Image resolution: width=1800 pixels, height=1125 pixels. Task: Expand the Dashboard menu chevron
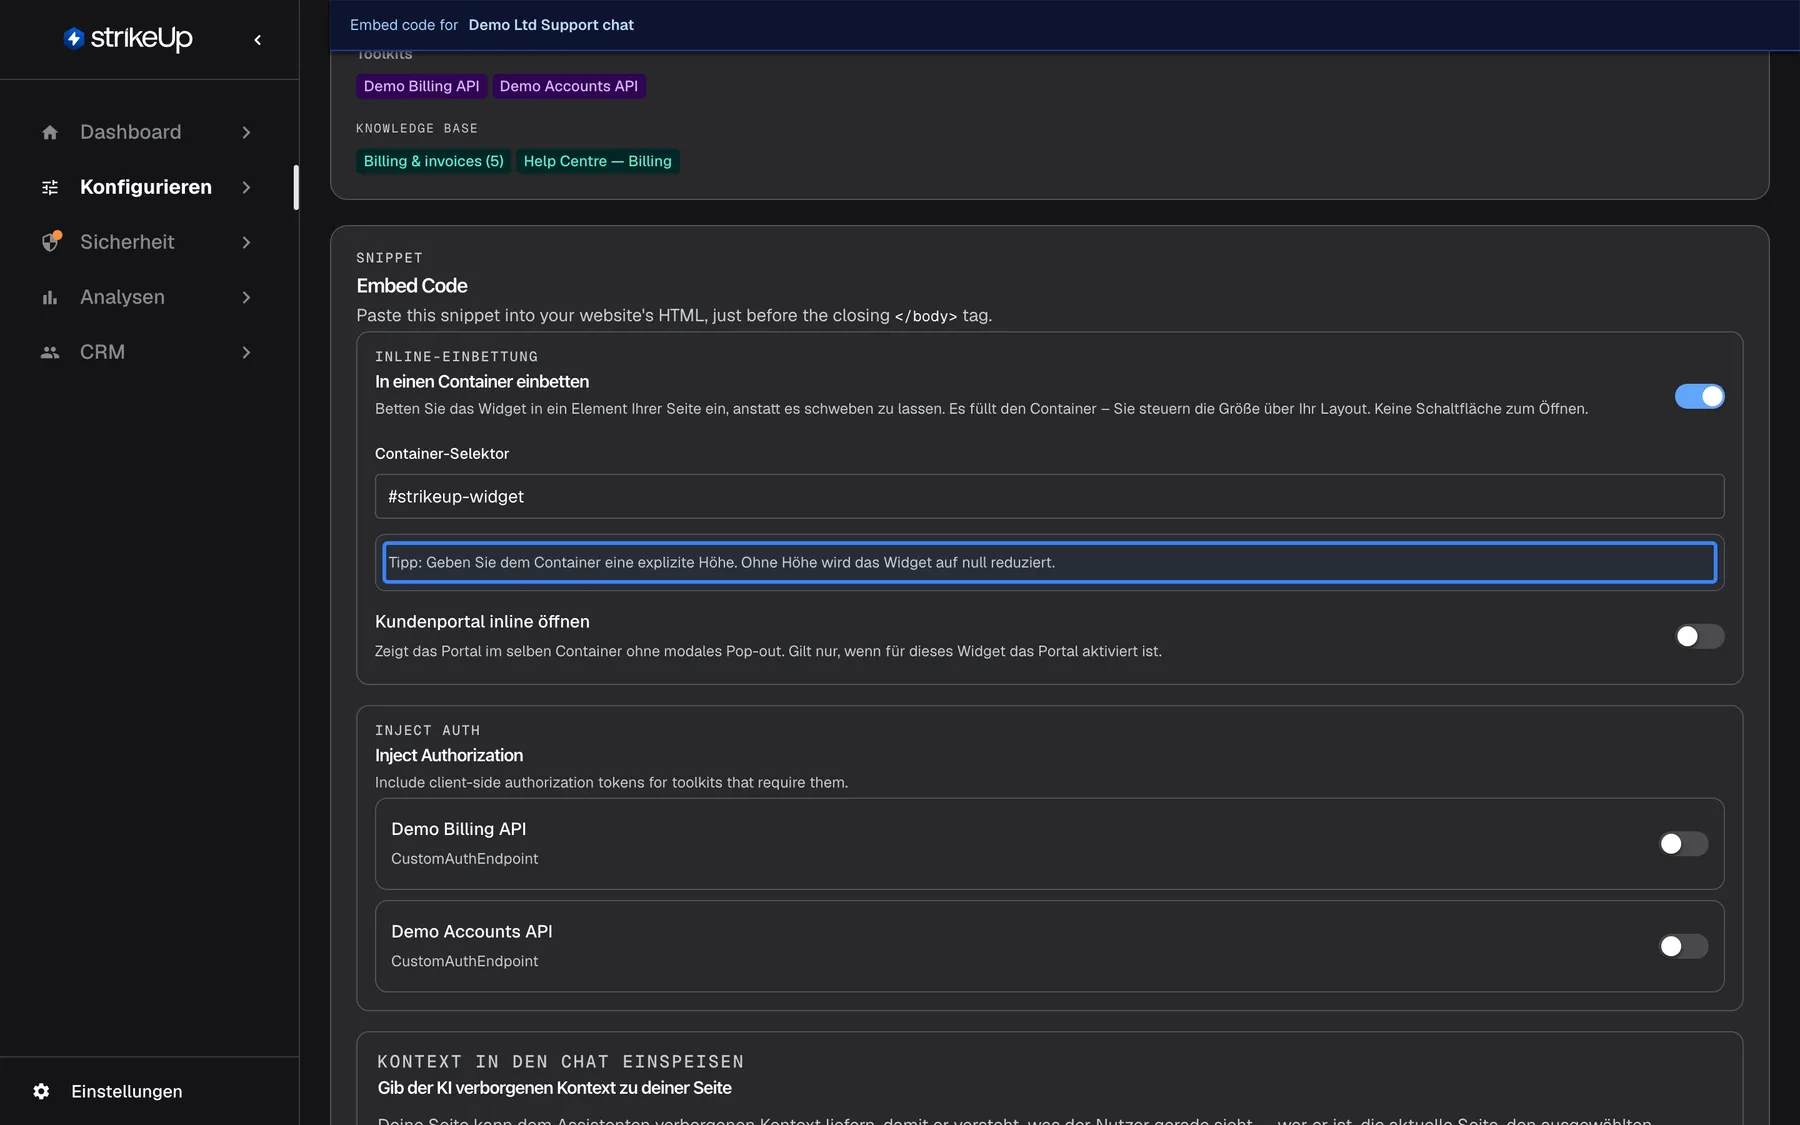tap(246, 132)
